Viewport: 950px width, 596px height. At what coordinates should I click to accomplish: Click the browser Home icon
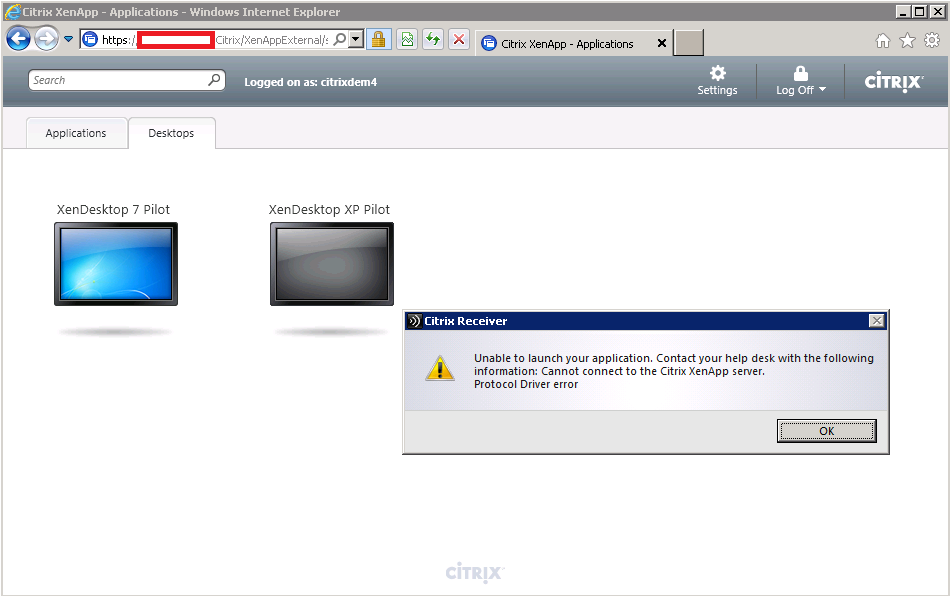tap(883, 41)
